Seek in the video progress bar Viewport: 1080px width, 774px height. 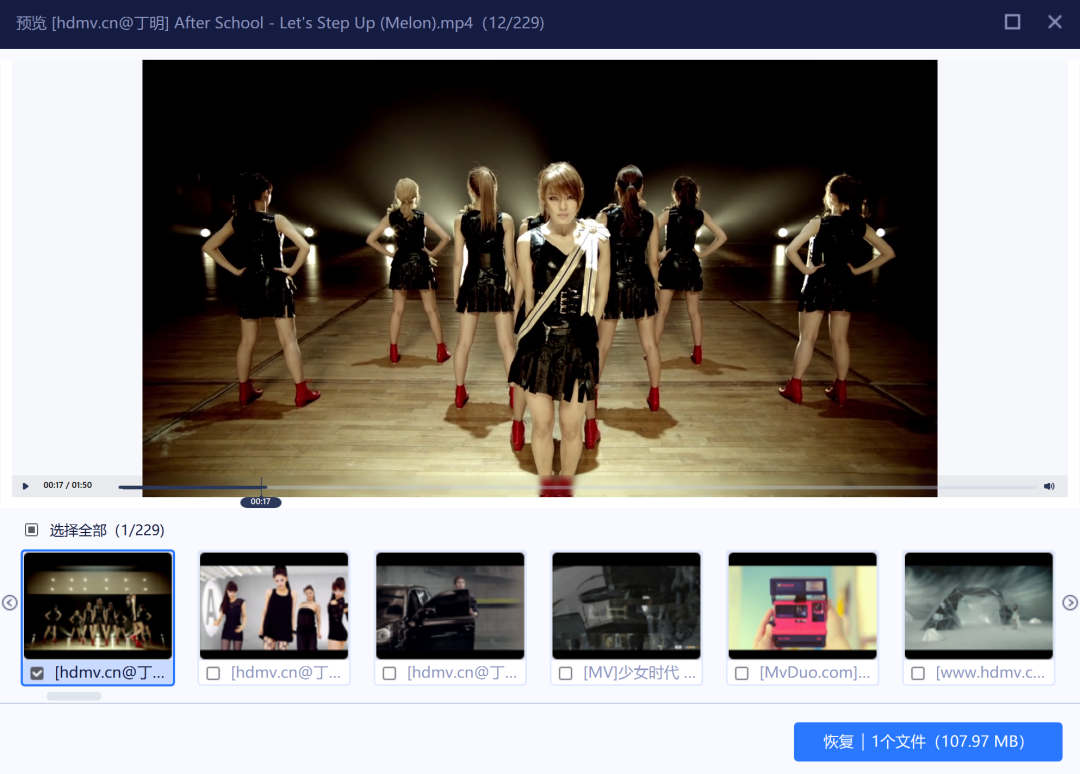[577, 487]
